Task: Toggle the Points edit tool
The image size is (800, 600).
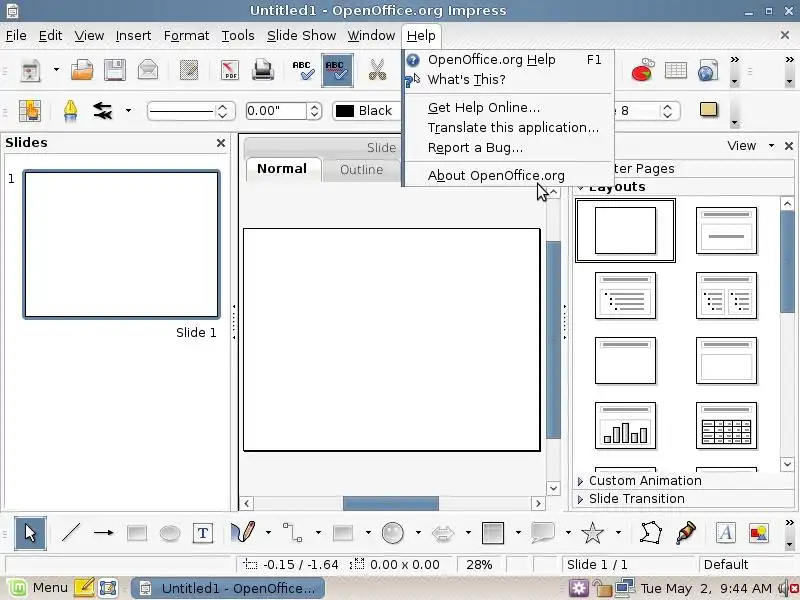Action: click(651, 533)
